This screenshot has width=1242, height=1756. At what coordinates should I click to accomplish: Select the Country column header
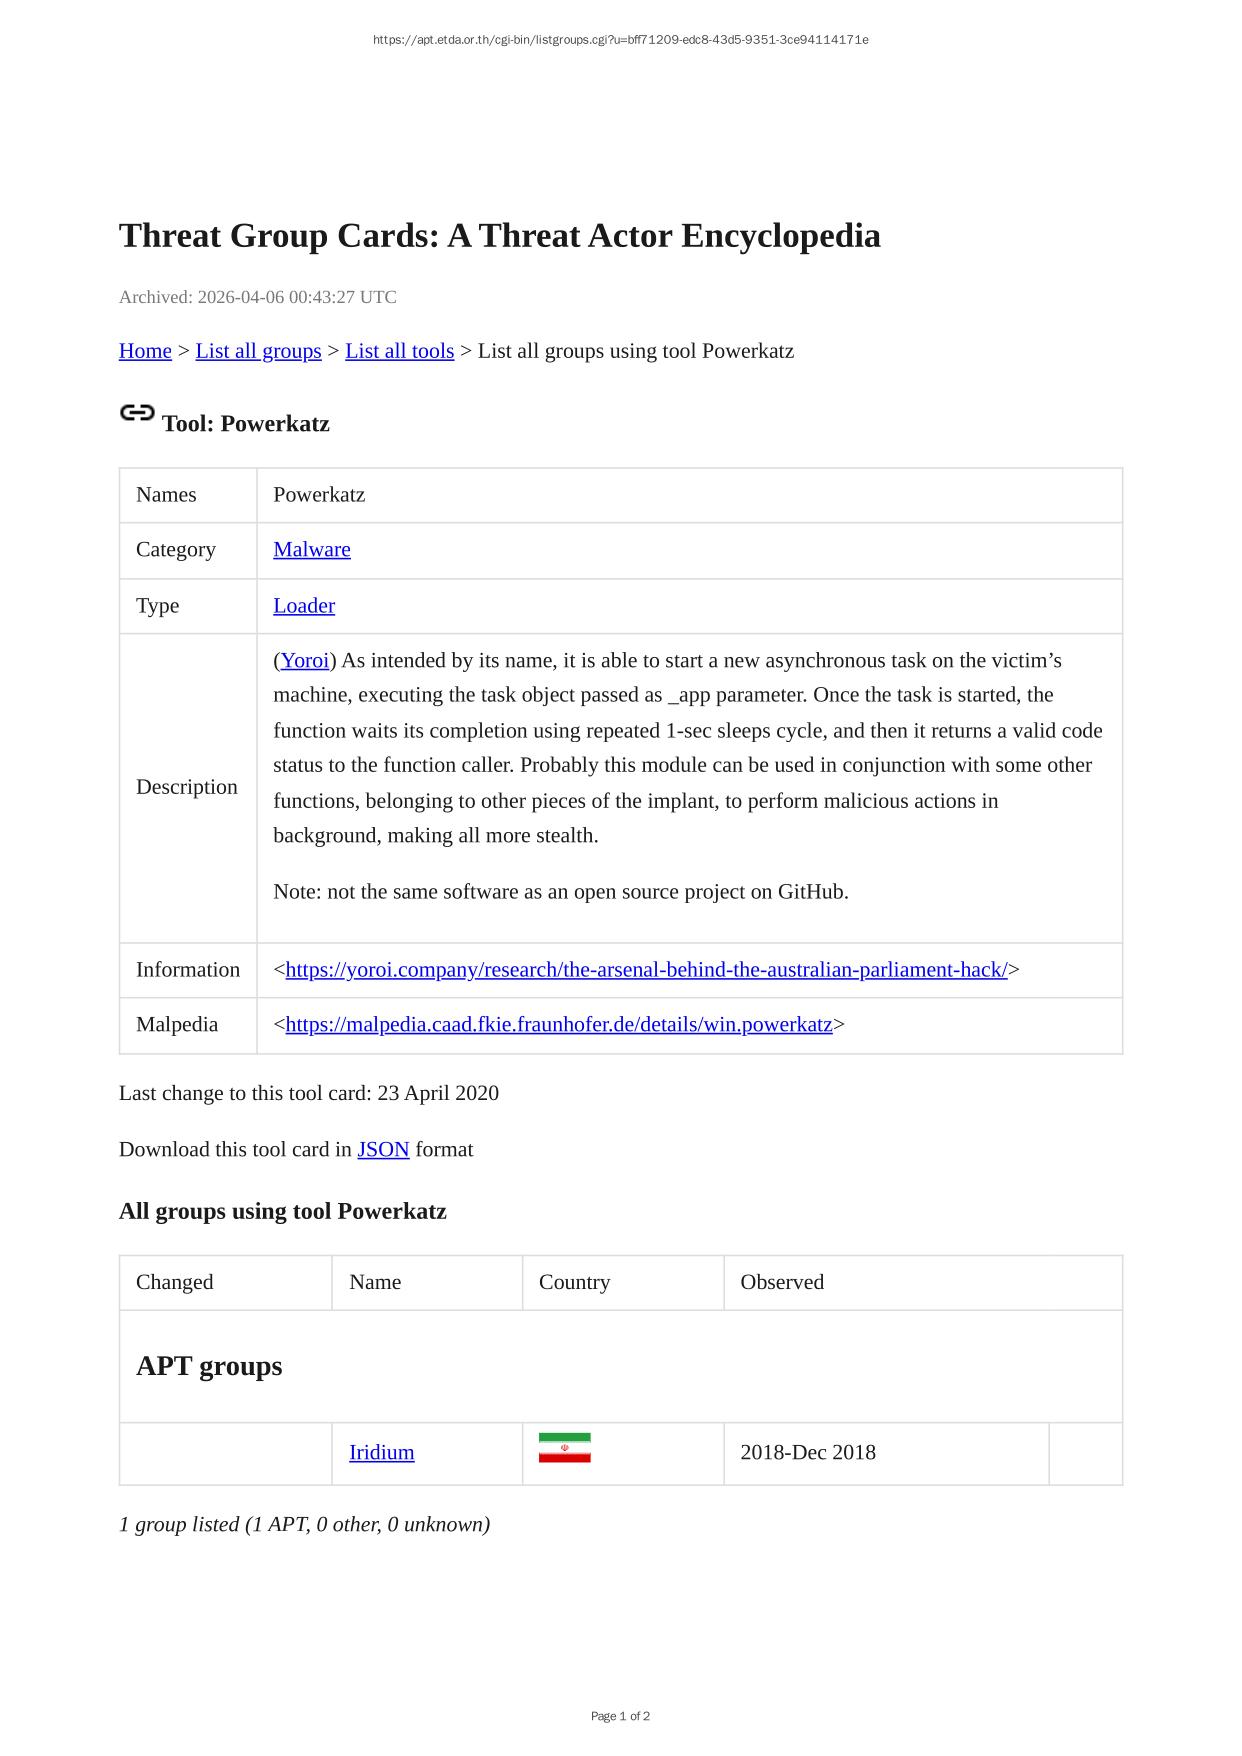point(574,1283)
